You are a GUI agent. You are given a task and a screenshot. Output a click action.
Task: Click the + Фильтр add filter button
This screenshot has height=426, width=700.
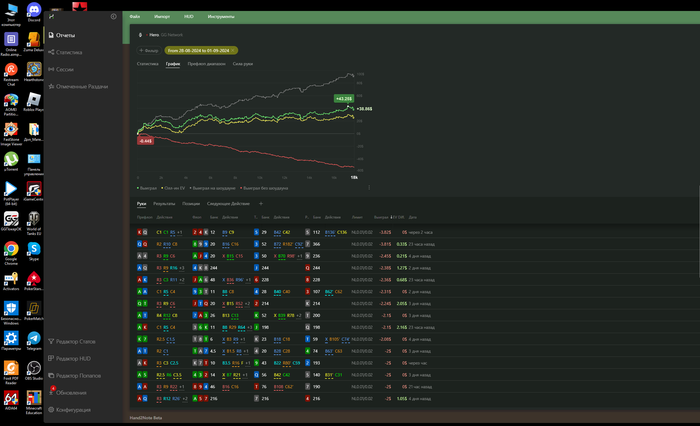pyautogui.click(x=149, y=50)
